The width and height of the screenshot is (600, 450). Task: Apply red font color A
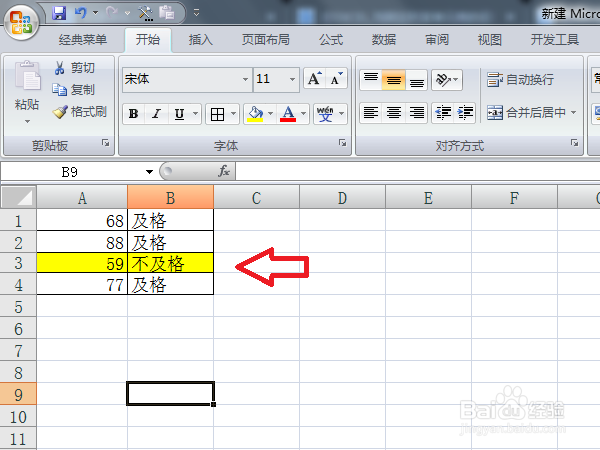tap(288, 114)
